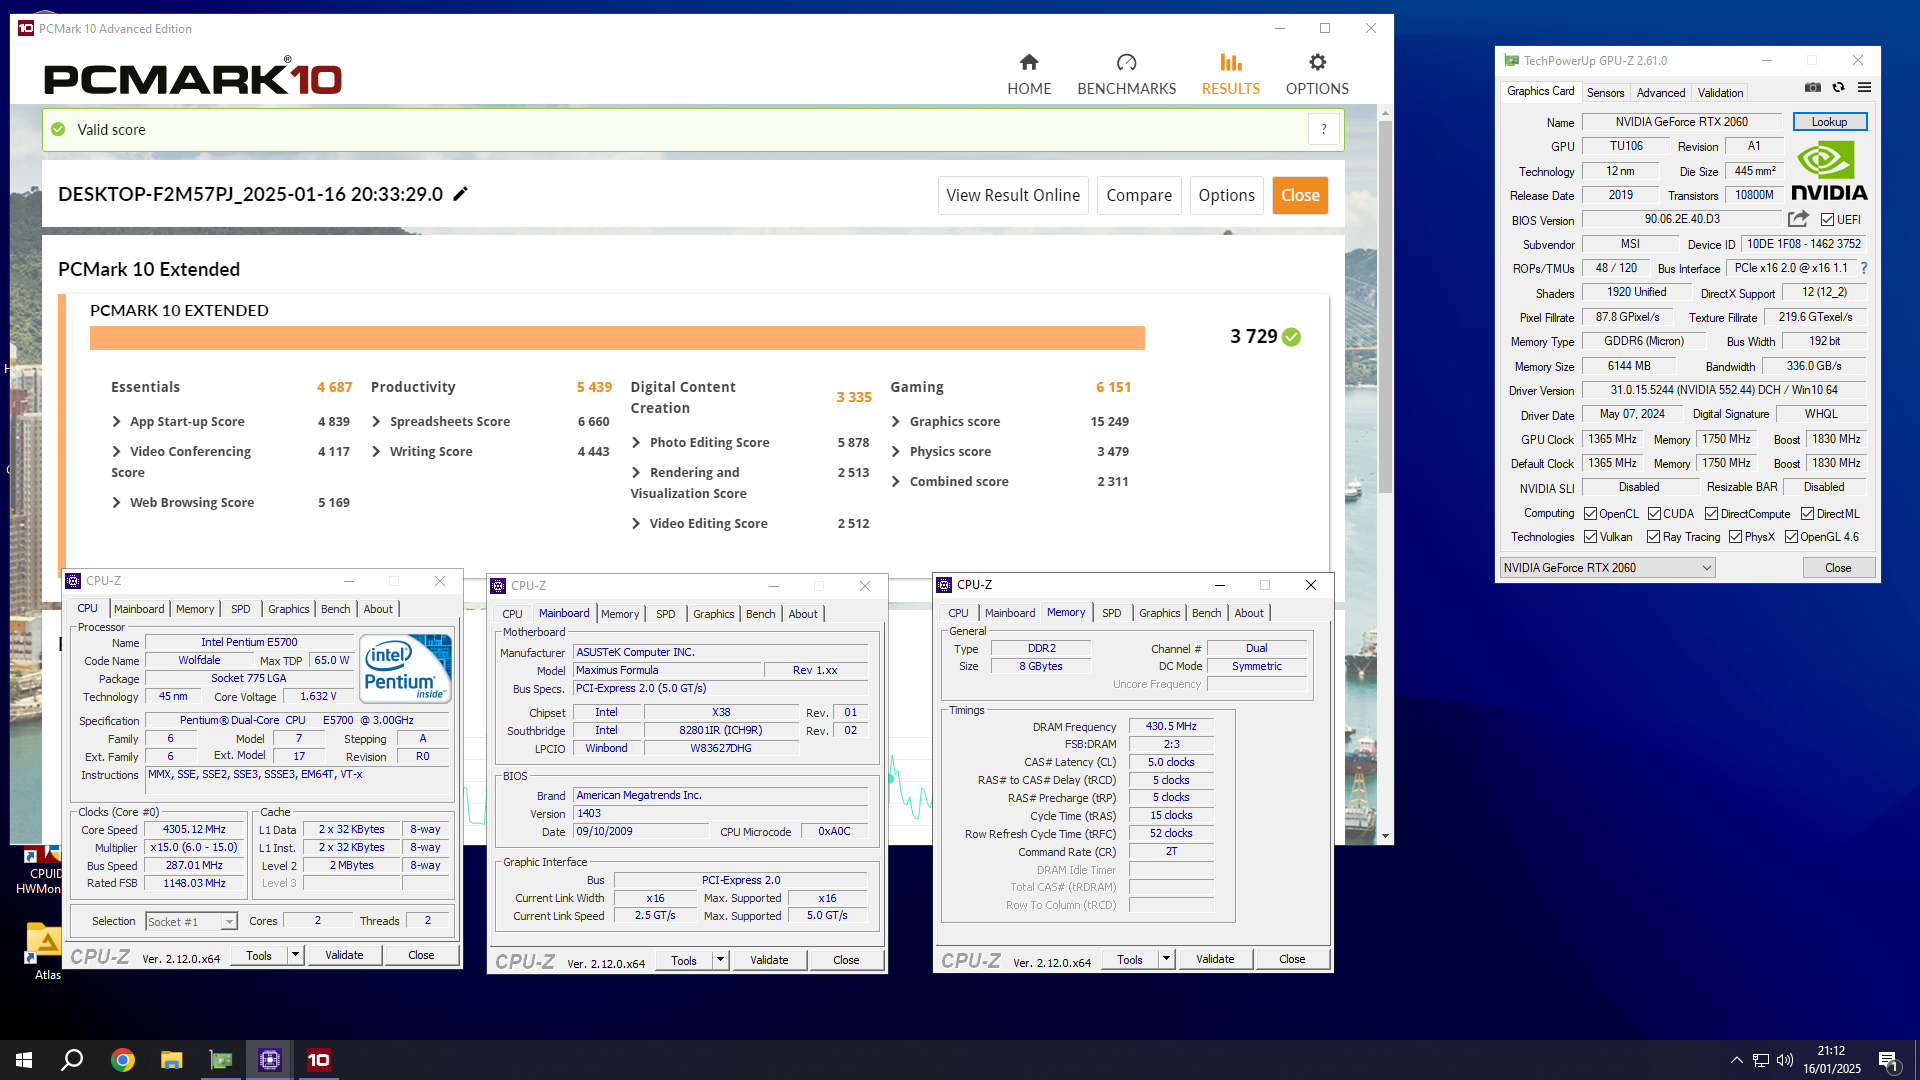
Task: Toggle the DirectML checkbox
Action: pyautogui.click(x=1807, y=514)
